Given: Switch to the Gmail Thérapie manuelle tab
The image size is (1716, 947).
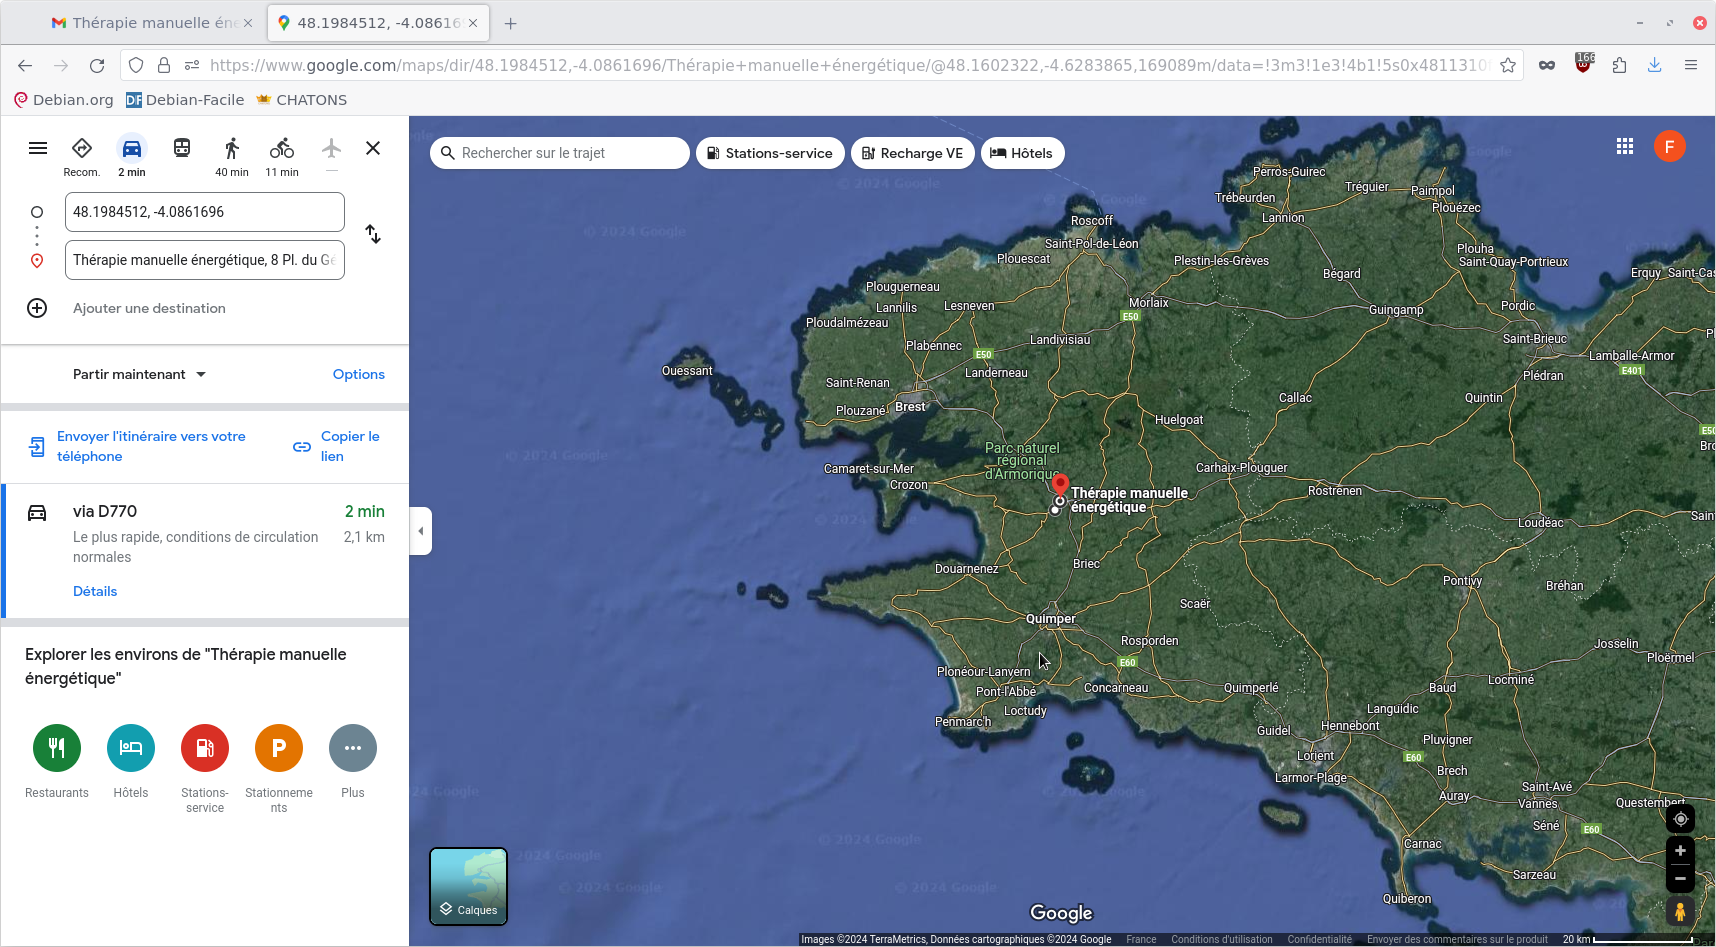Looking at the screenshot, I should pyautogui.click(x=145, y=22).
